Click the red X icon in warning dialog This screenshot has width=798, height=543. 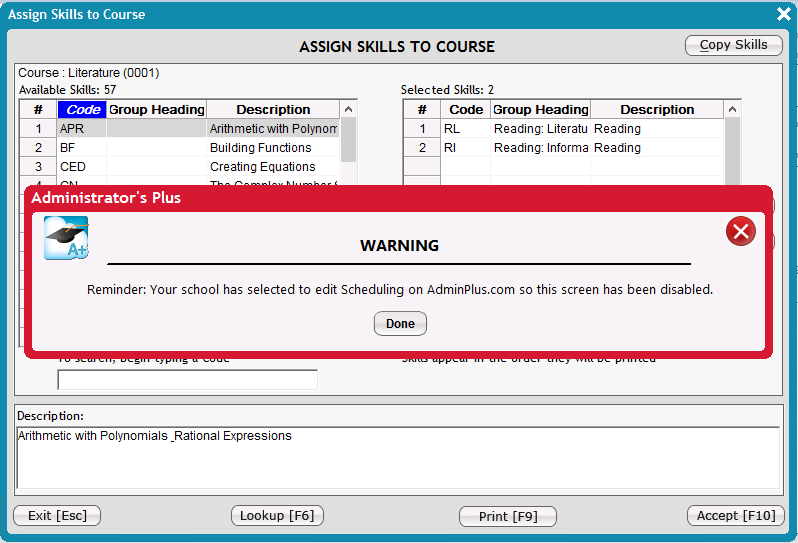tap(740, 232)
